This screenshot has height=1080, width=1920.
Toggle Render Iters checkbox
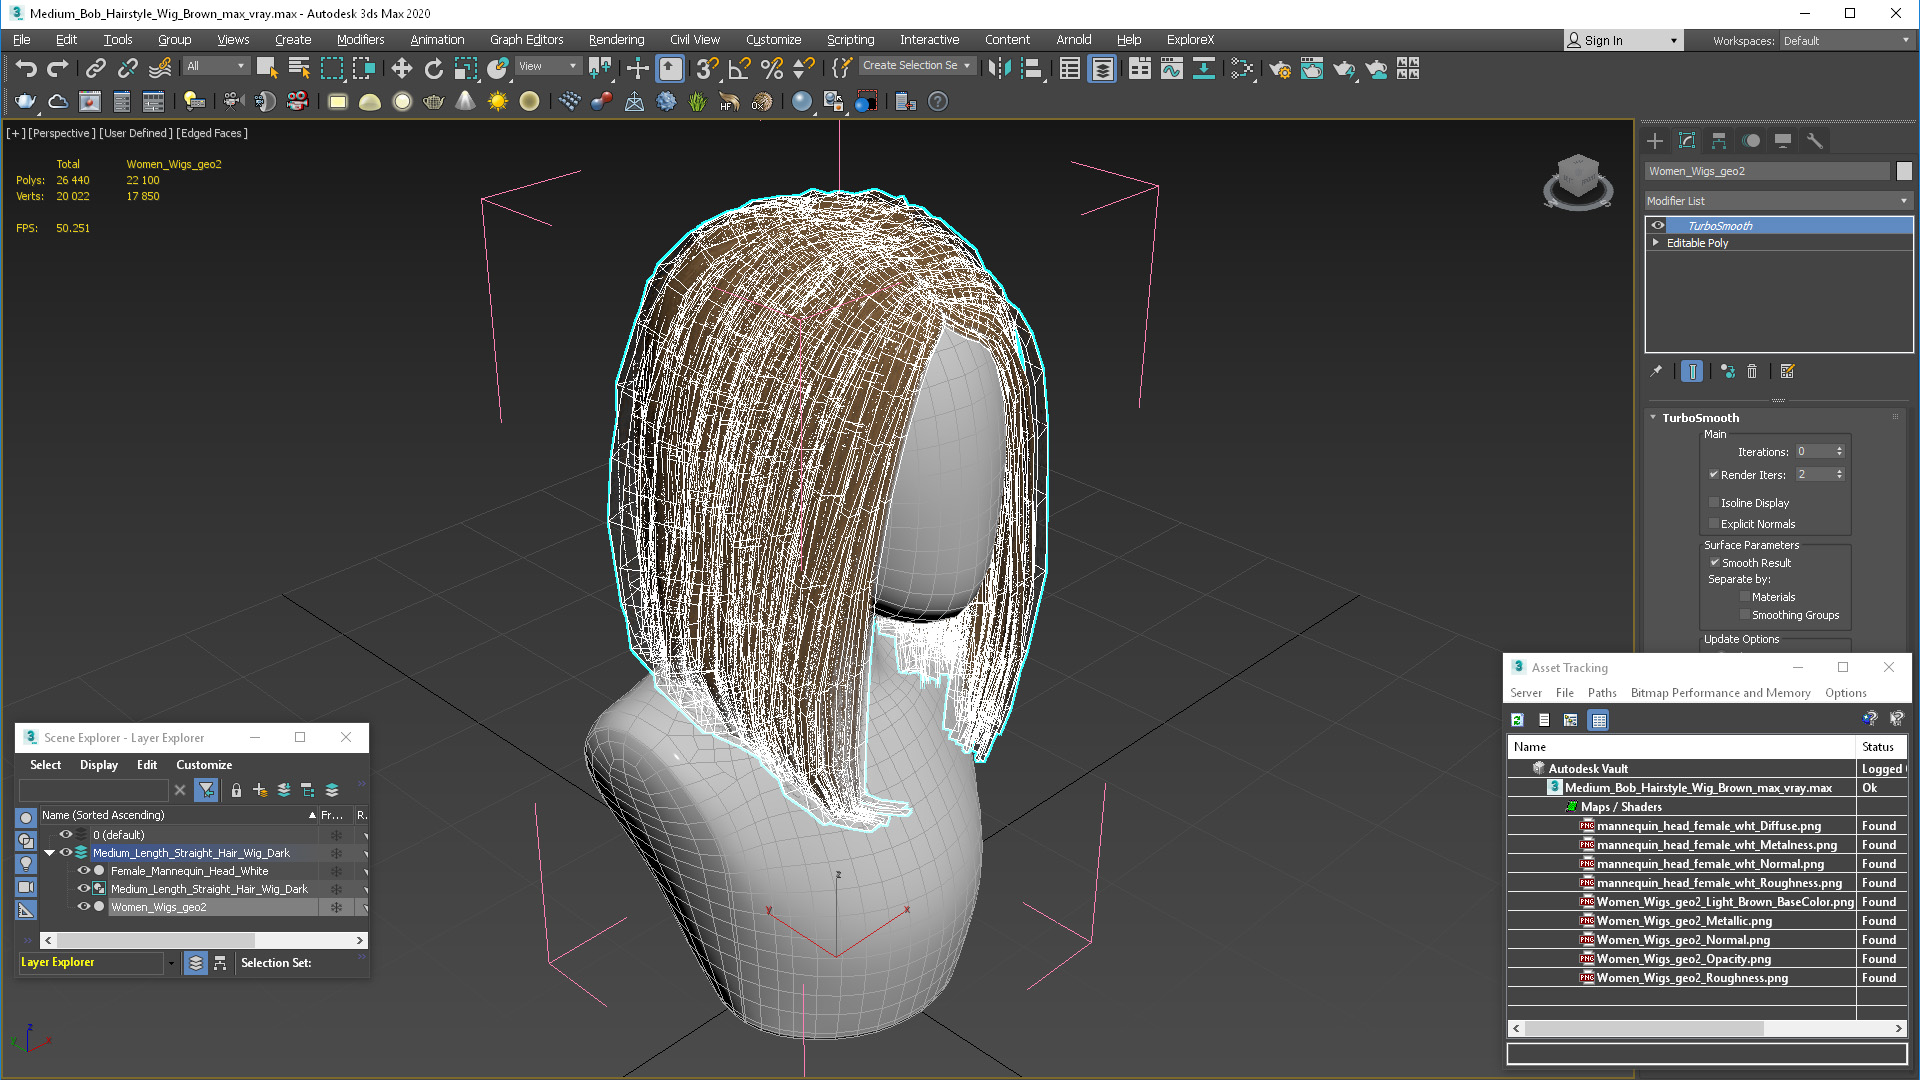[x=1714, y=474]
